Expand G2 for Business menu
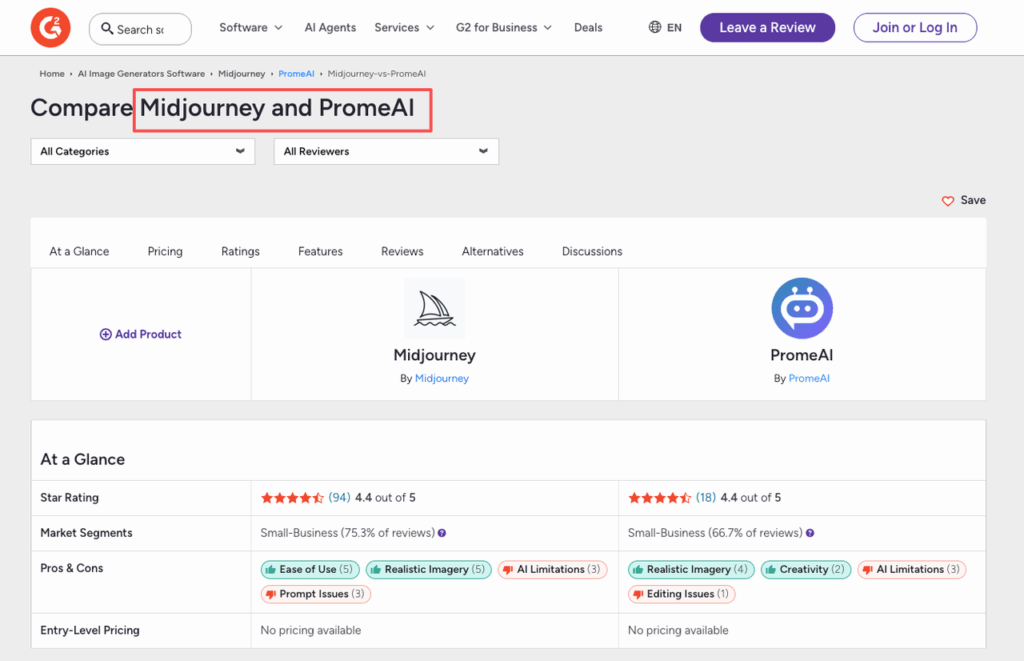The image size is (1024, 661). tap(504, 27)
